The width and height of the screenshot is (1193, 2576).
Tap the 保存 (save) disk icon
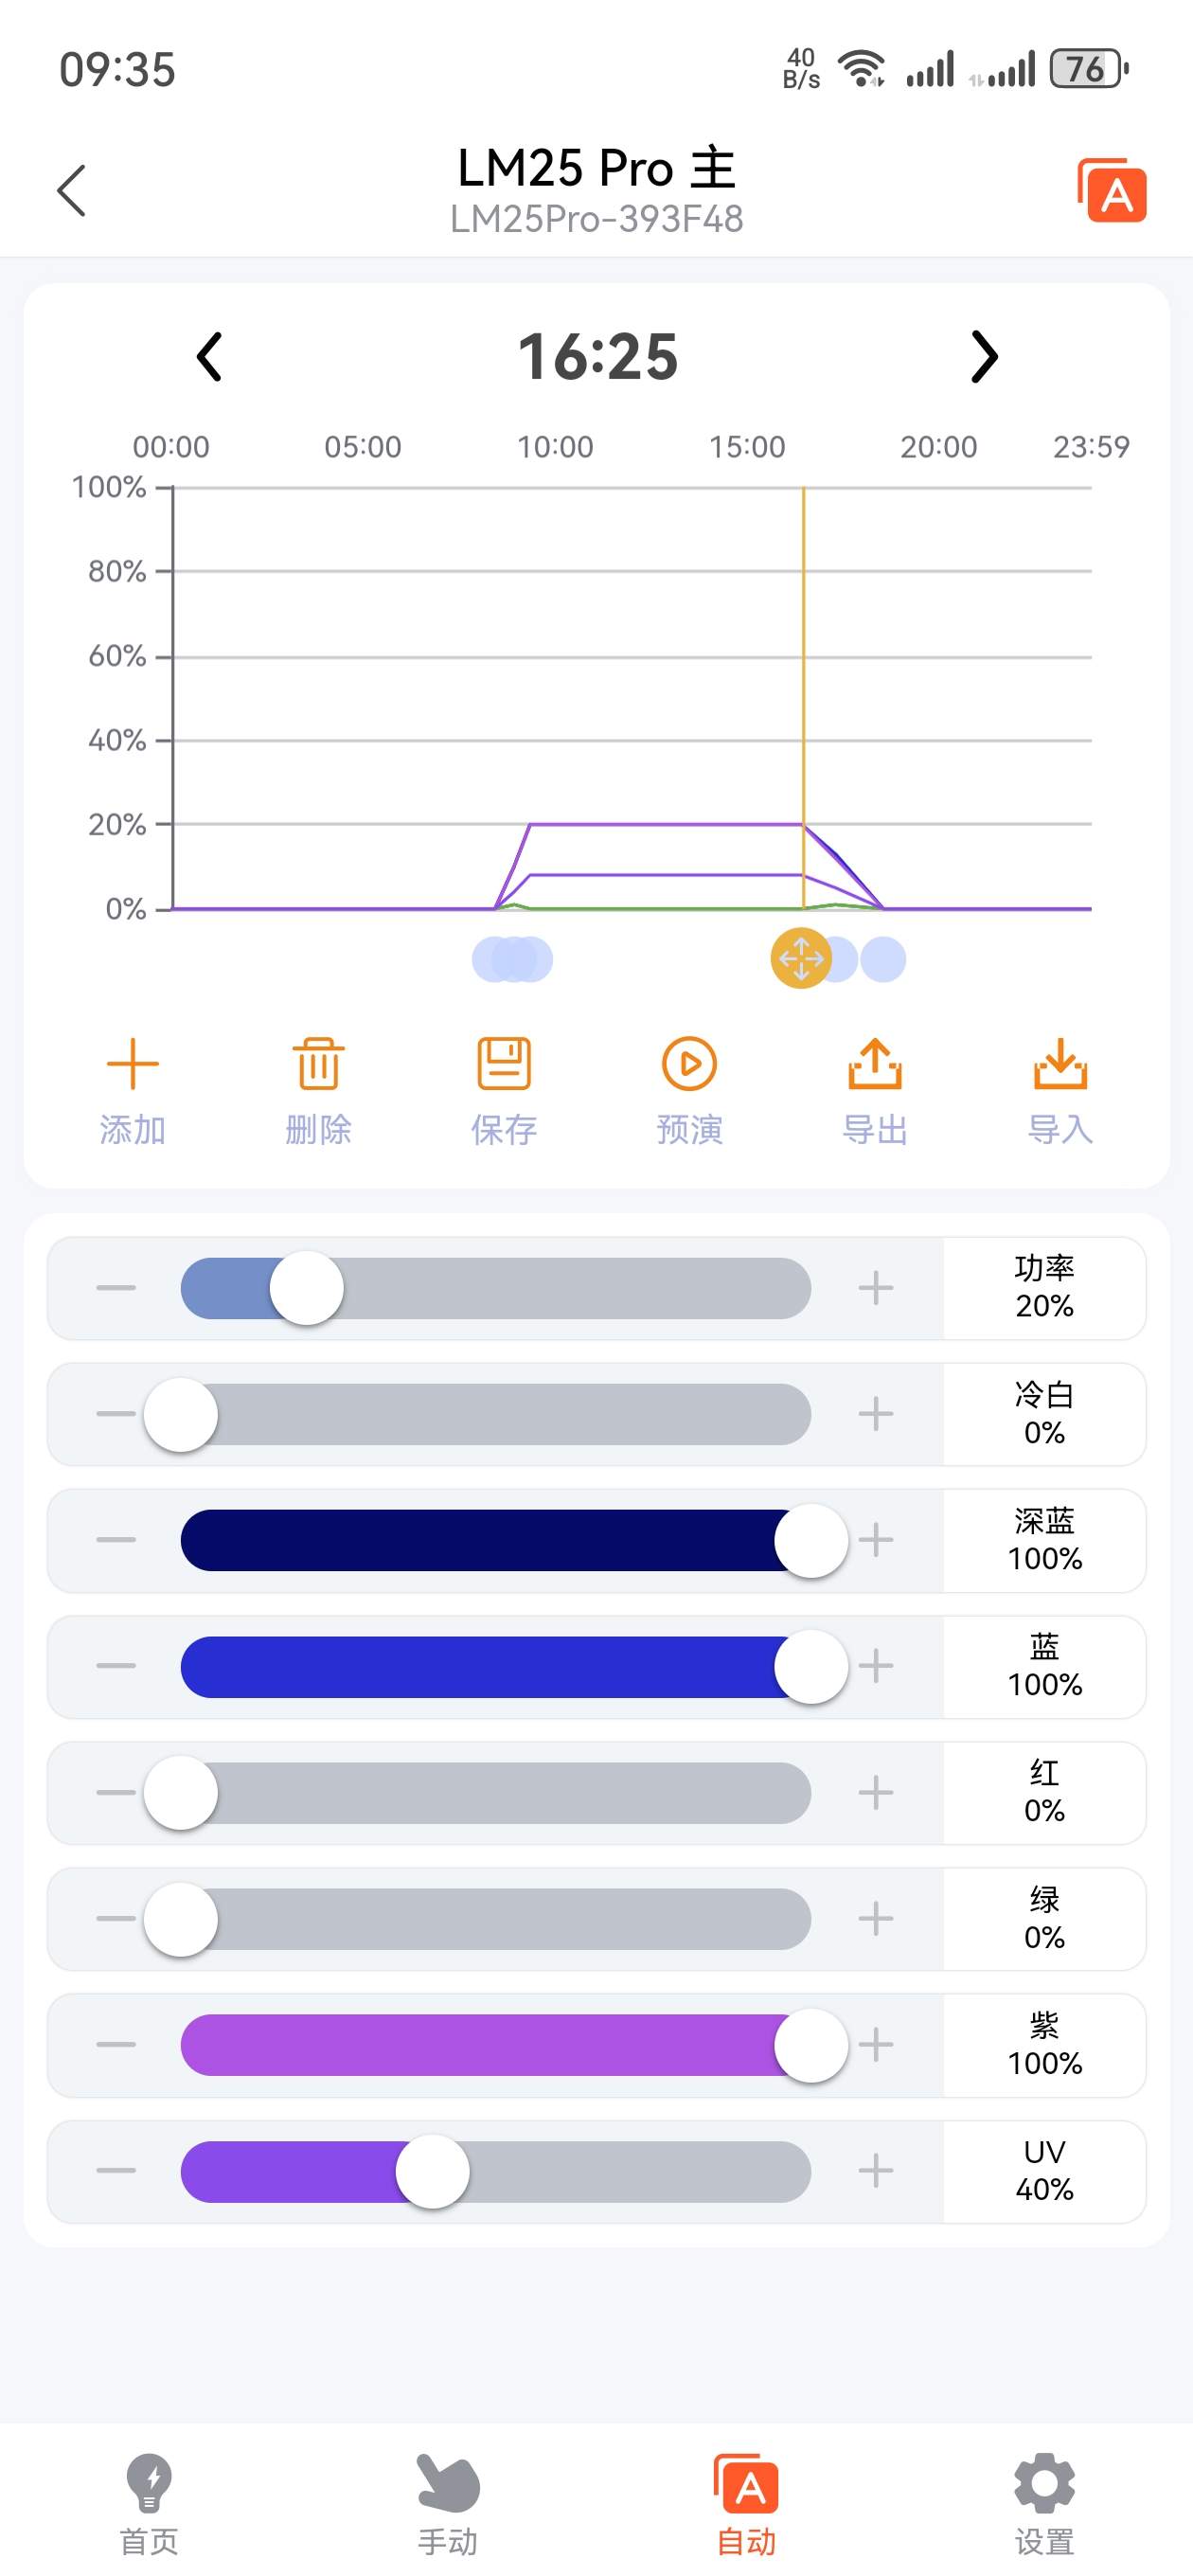(504, 1064)
